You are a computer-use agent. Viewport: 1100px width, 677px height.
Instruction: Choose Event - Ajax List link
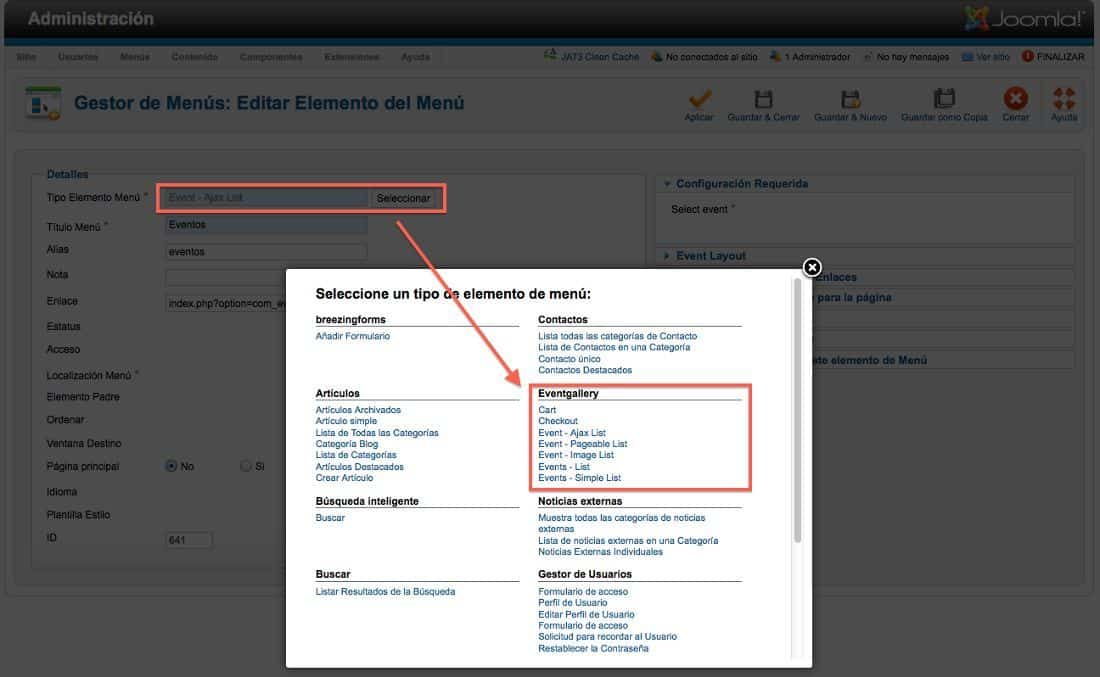tap(572, 433)
